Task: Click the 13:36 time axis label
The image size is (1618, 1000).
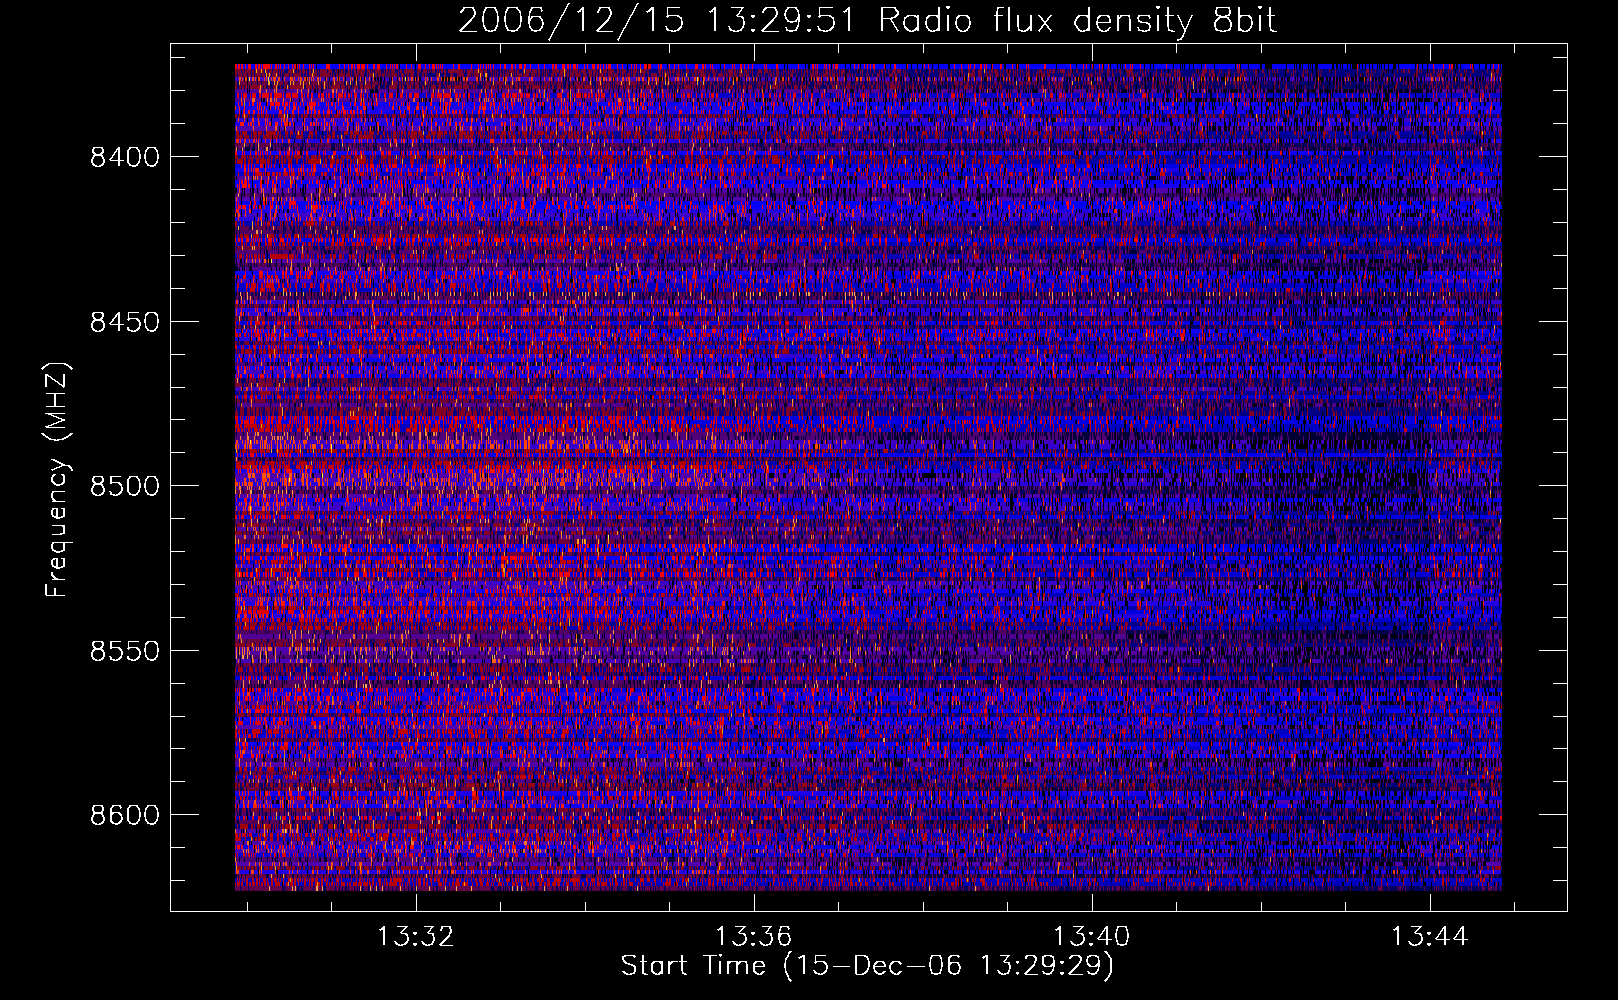Action: tap(753, 936)
